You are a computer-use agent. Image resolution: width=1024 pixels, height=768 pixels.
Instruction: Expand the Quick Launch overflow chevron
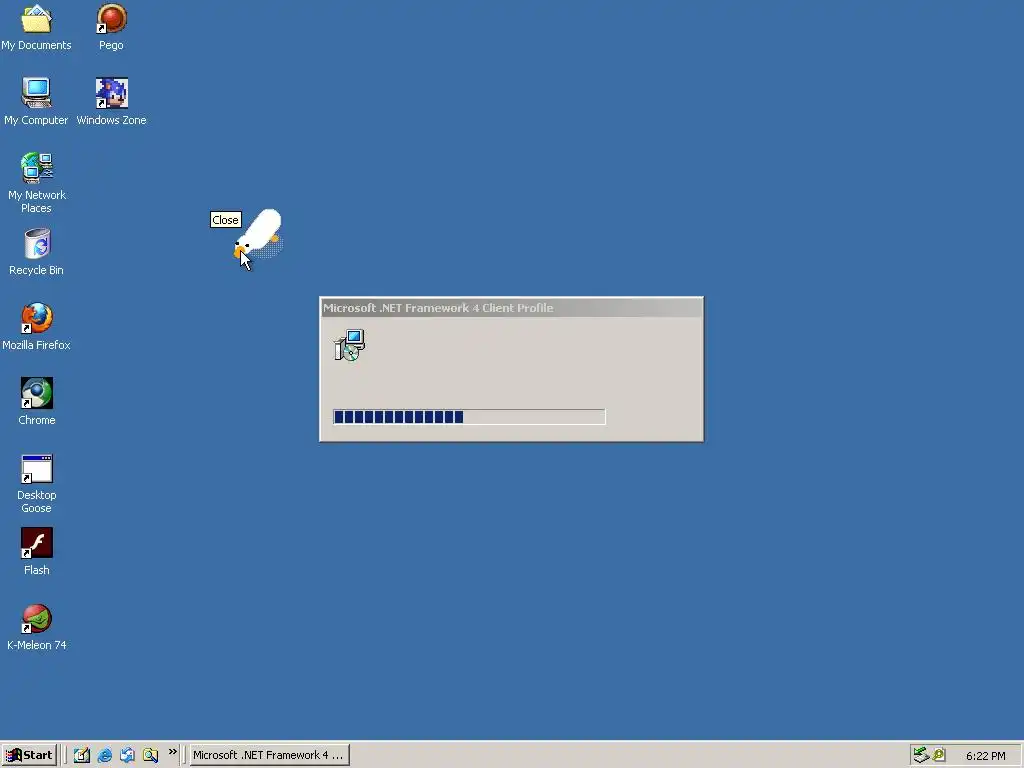172,752
